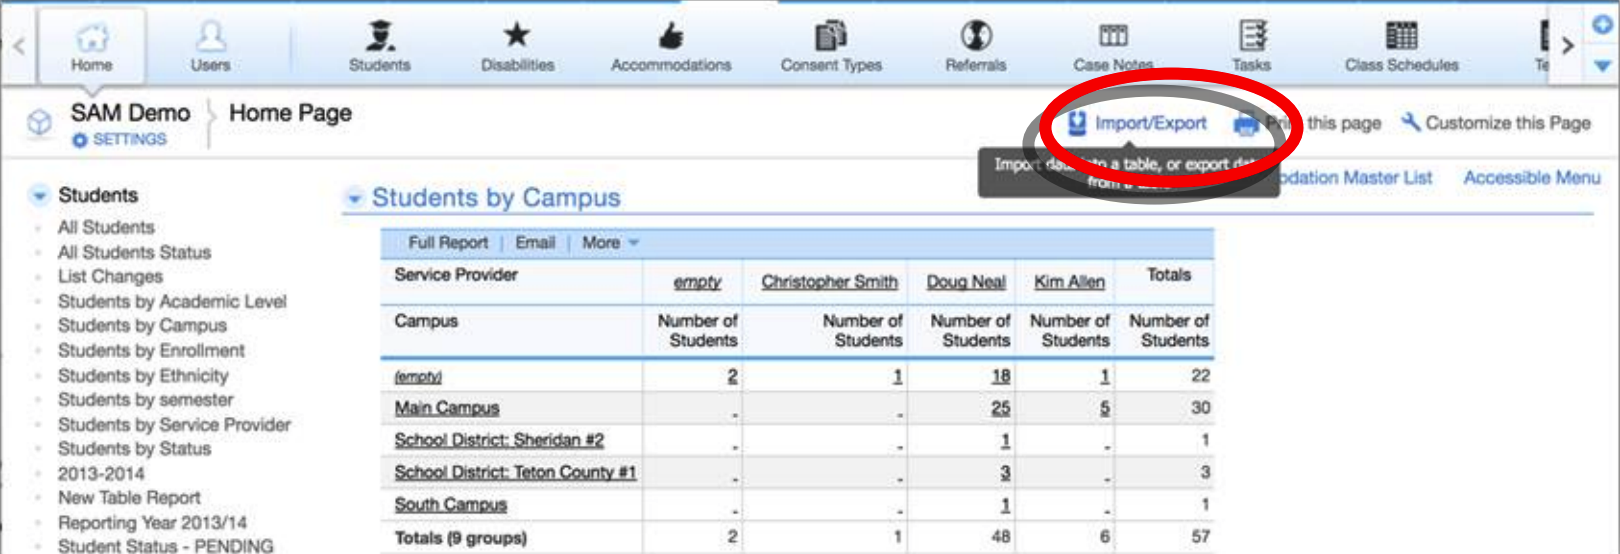Open the Students tab icon
Viewport: 1620px width, 554px height.
[x=379, y=37]
